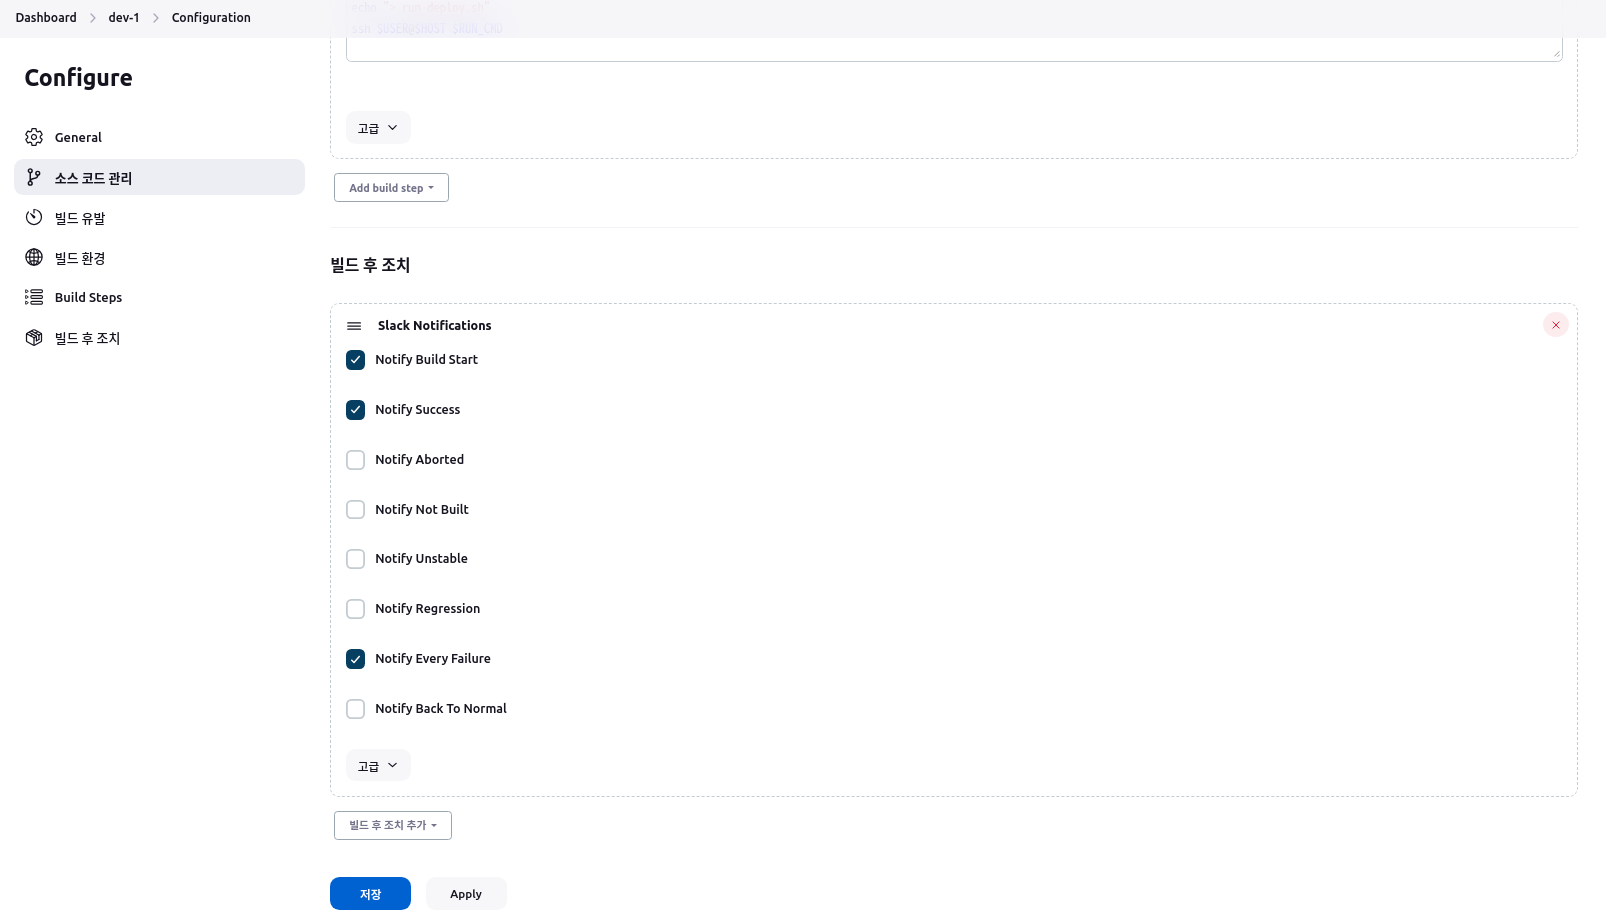Click inside the shell command text area
Viewport: 1606px width, 915px height.
[954, 49]
